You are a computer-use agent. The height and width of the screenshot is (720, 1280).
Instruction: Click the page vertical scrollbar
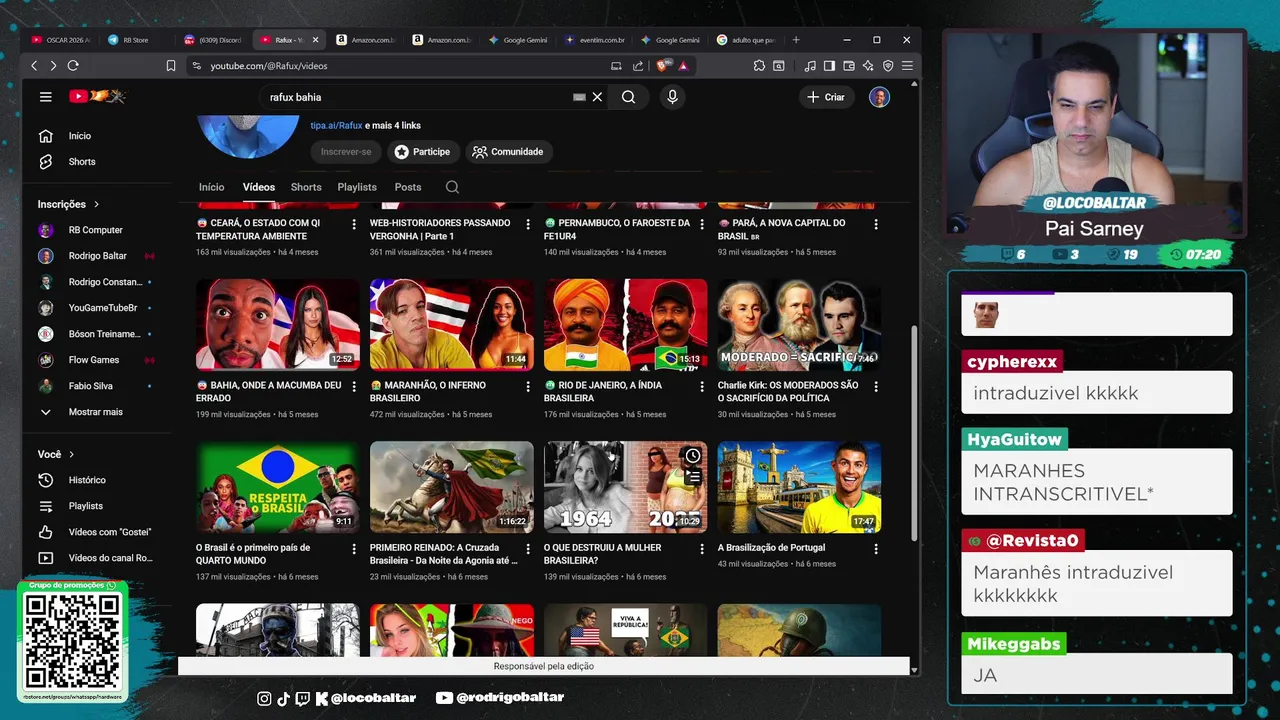[x=914, y=432]
